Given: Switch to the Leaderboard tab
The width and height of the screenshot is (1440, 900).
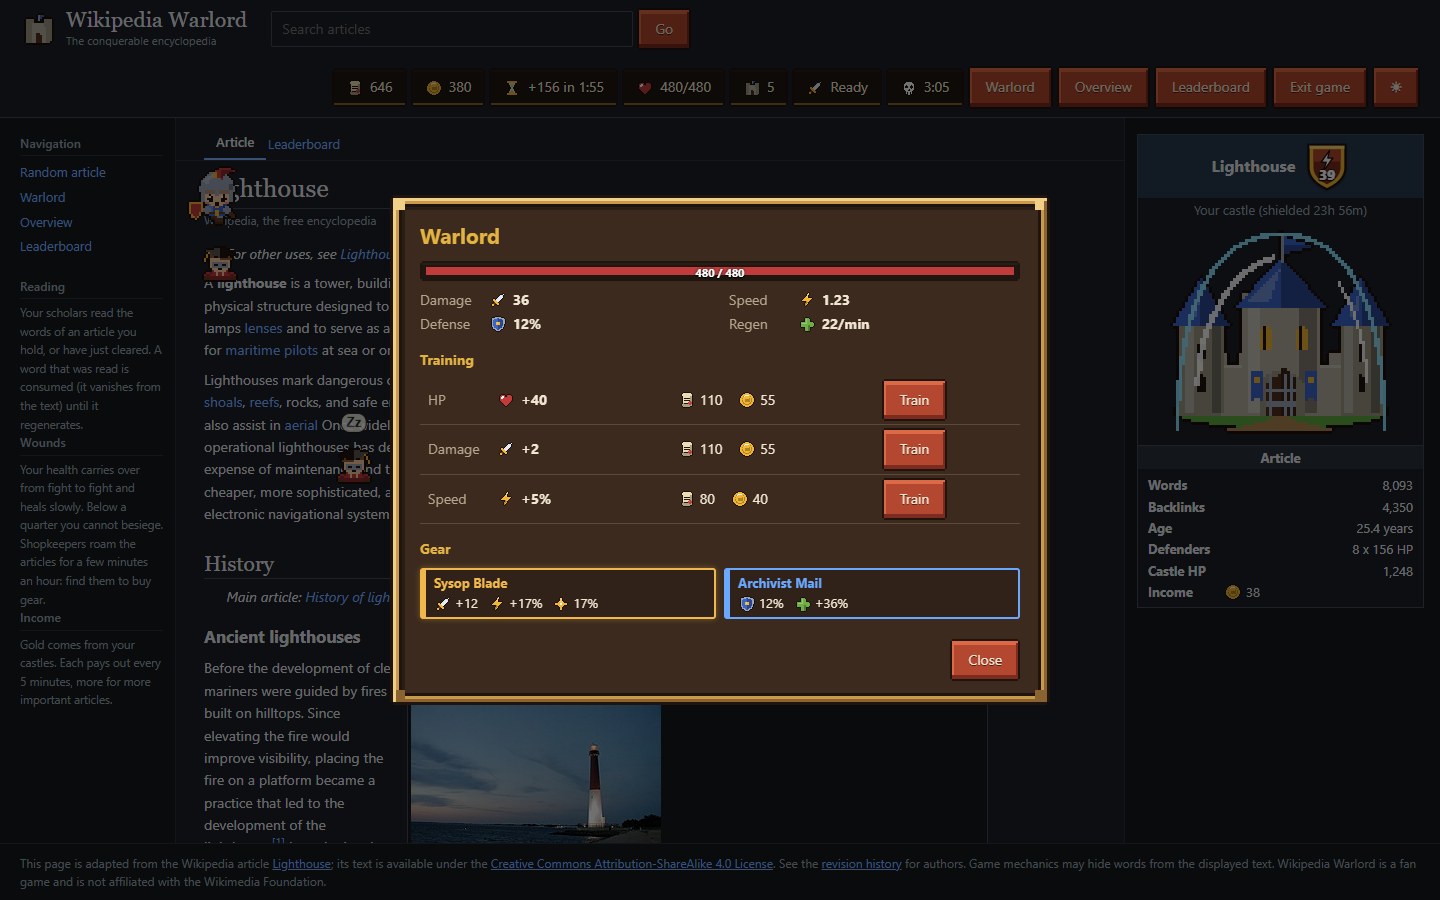Looking at the screenshot, I should (304, 144).
